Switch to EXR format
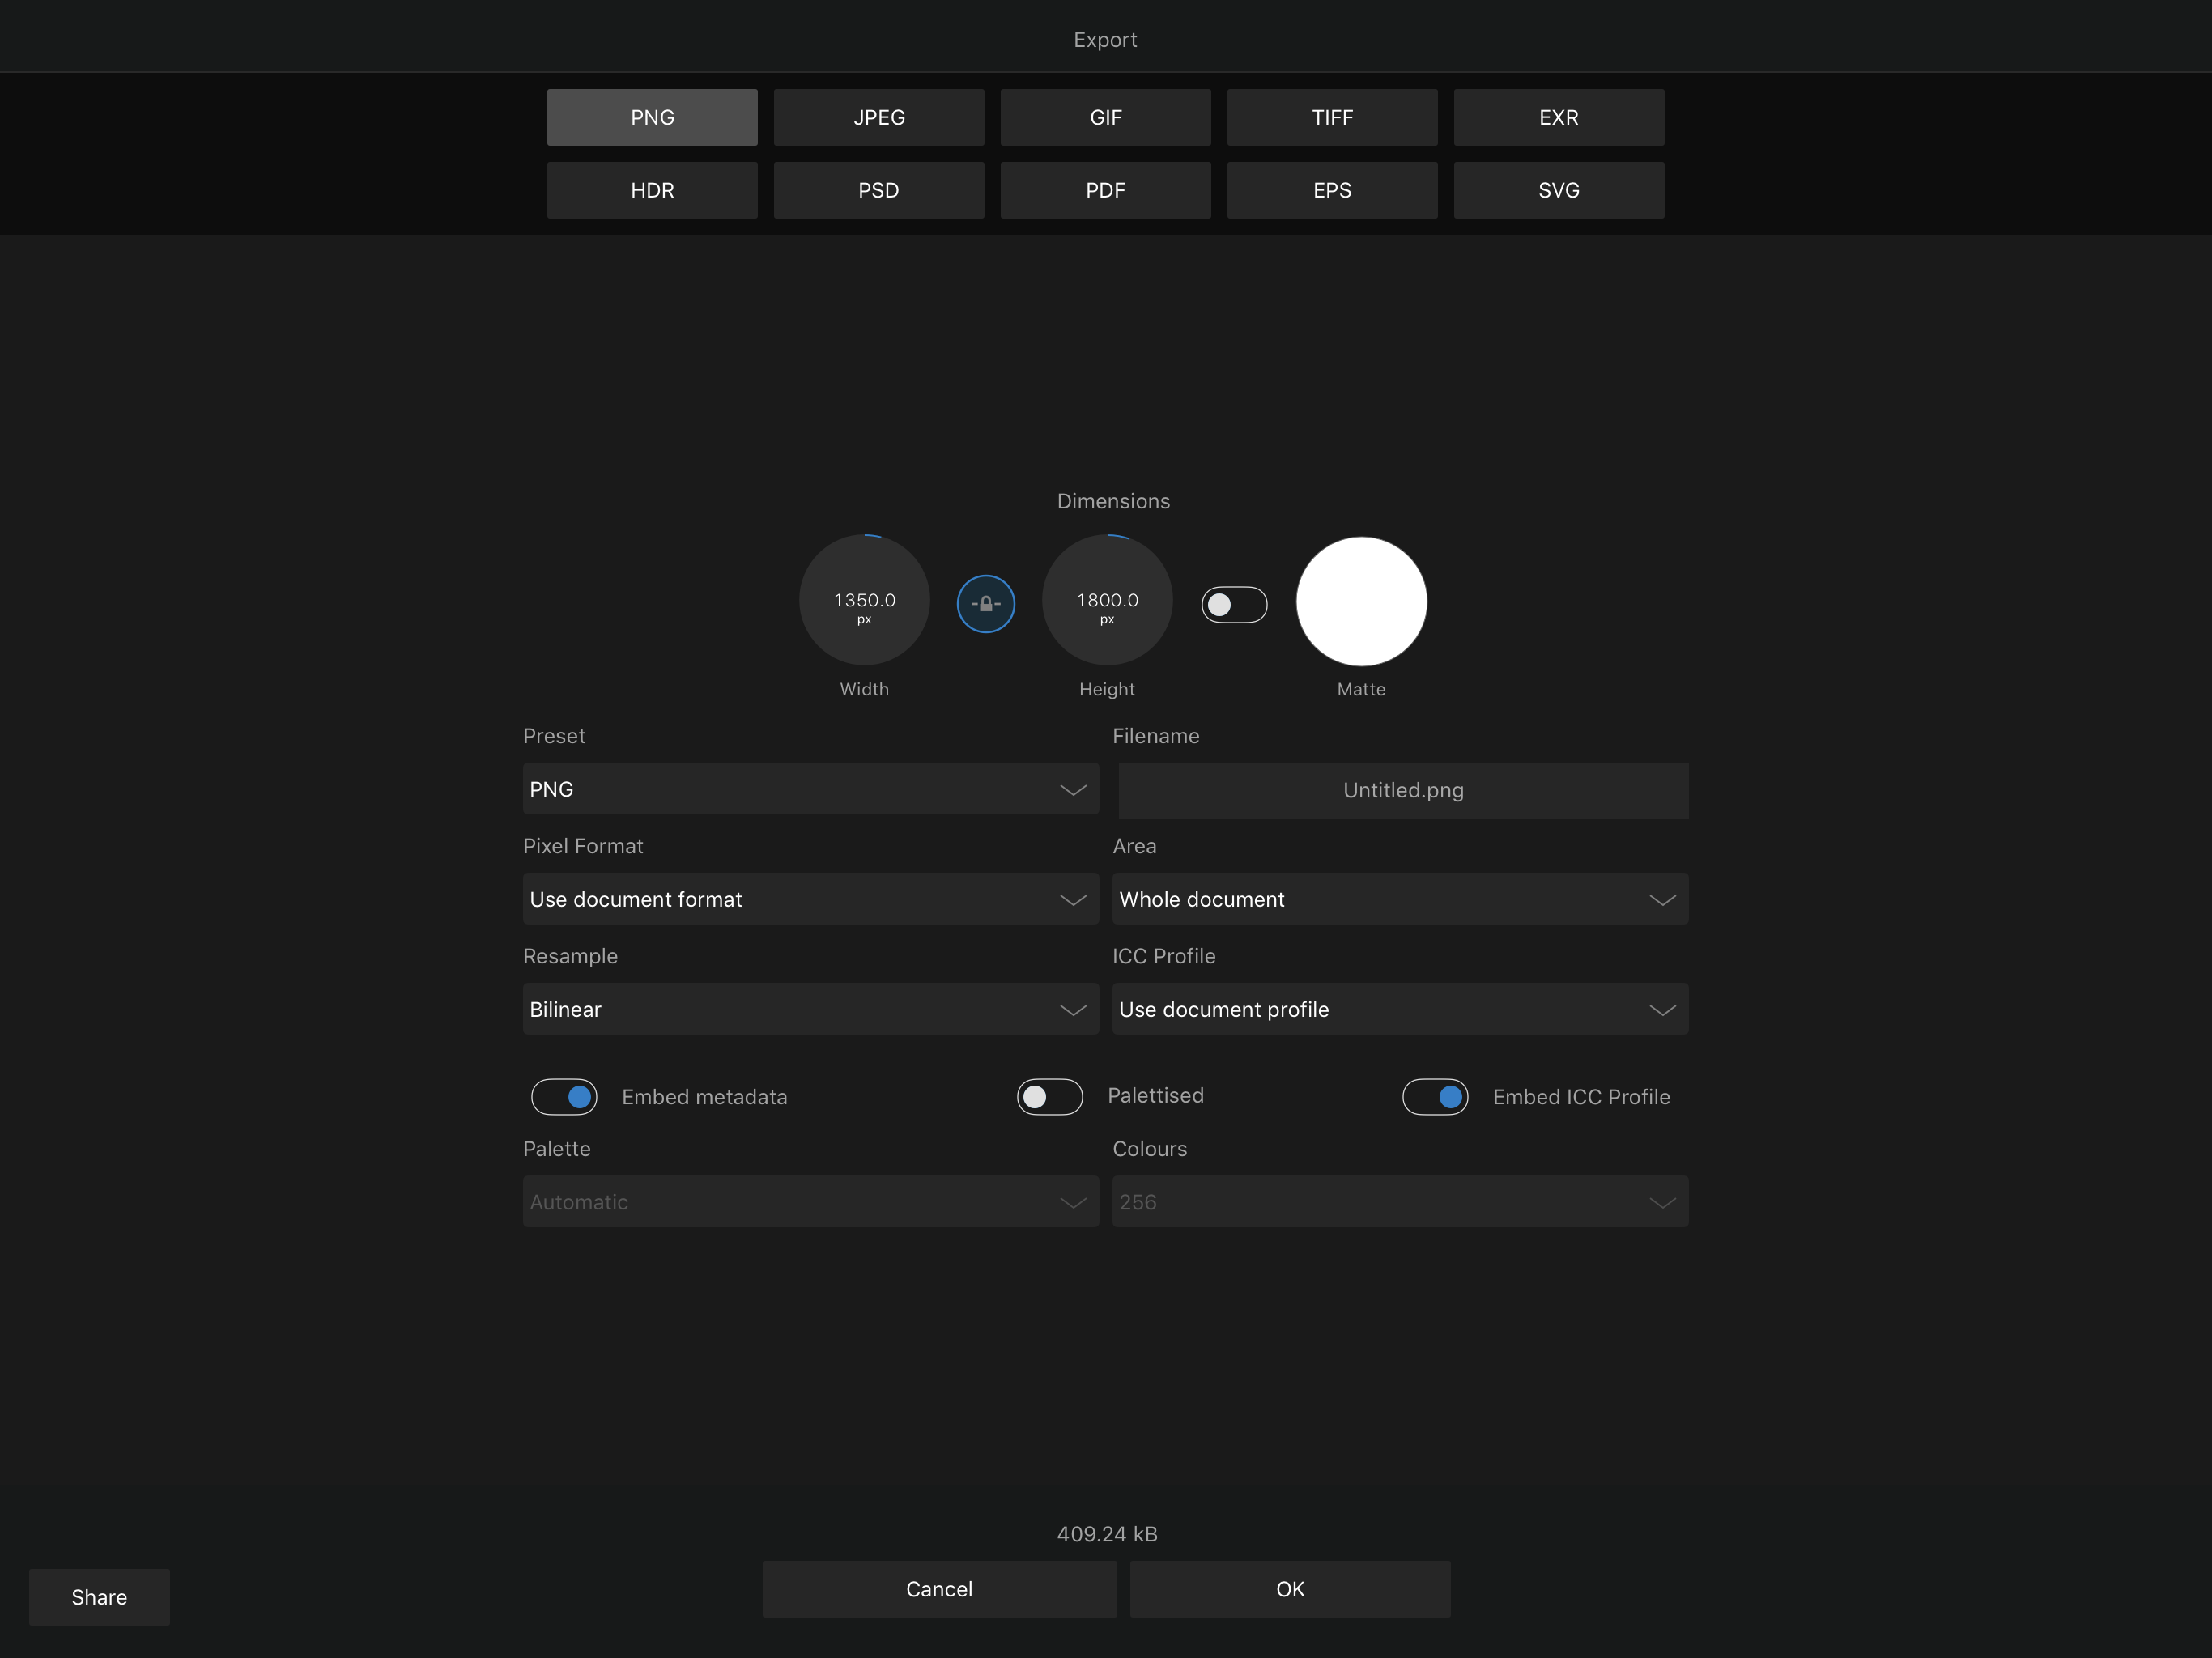 [x=1559, y=117]
